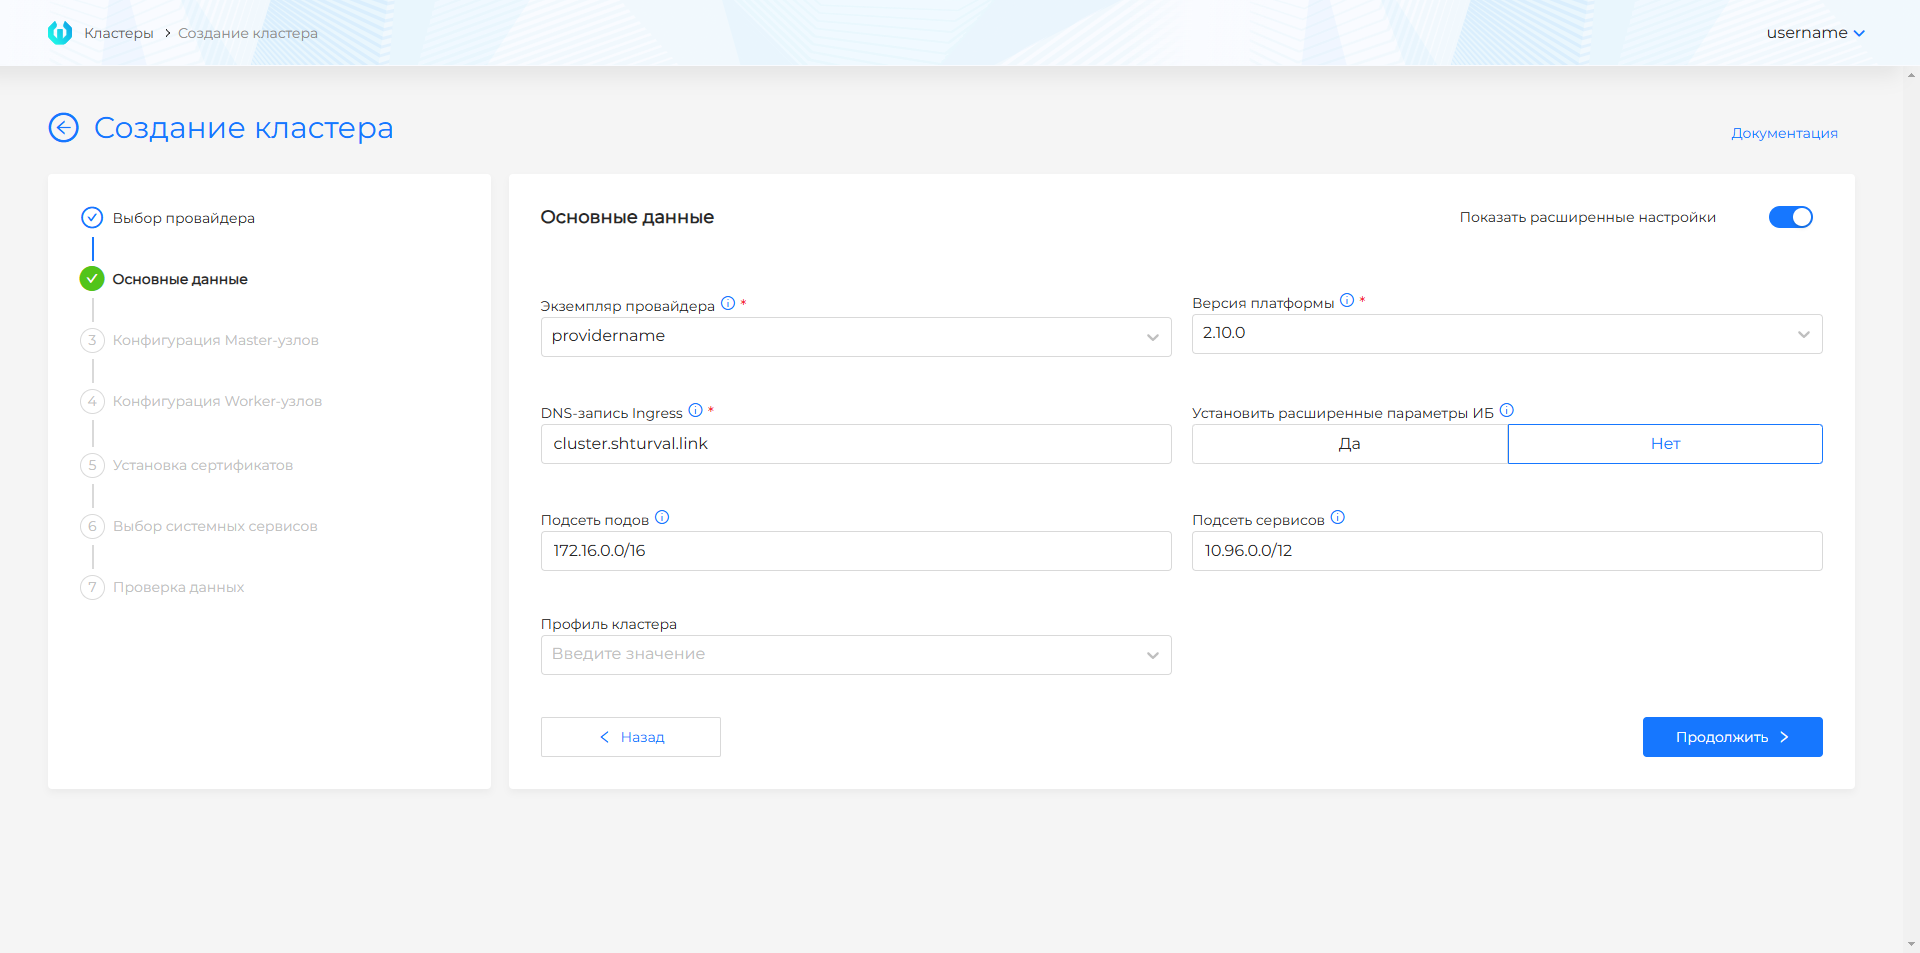
Task: Open the username account menu
Action: tap(1815, 32)
